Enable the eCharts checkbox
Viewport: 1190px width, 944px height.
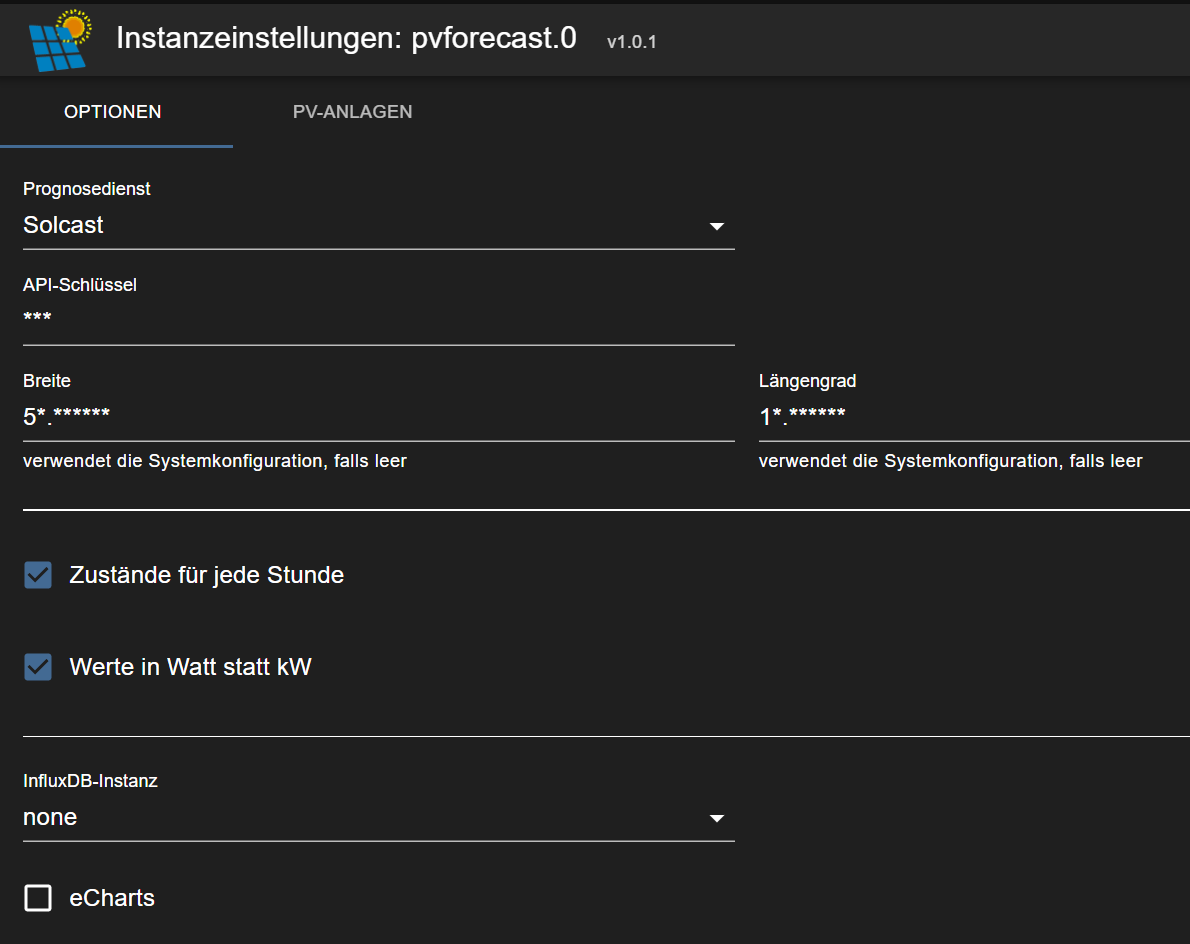coord(38,898)
